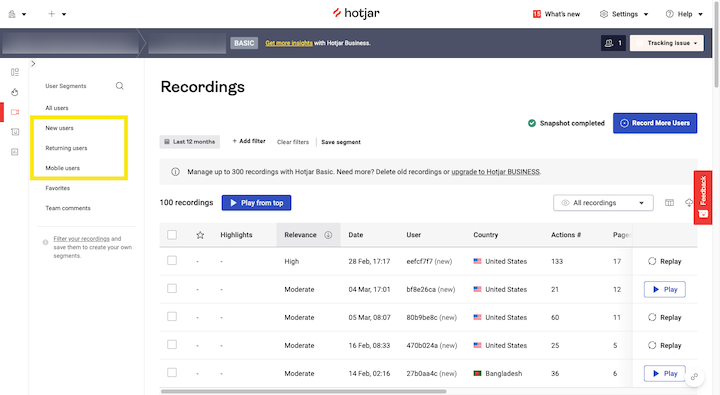
Task: Click the upgrade to Hotjar BUSINESS link
Action: pyautogui.click(x=495, y=172)
